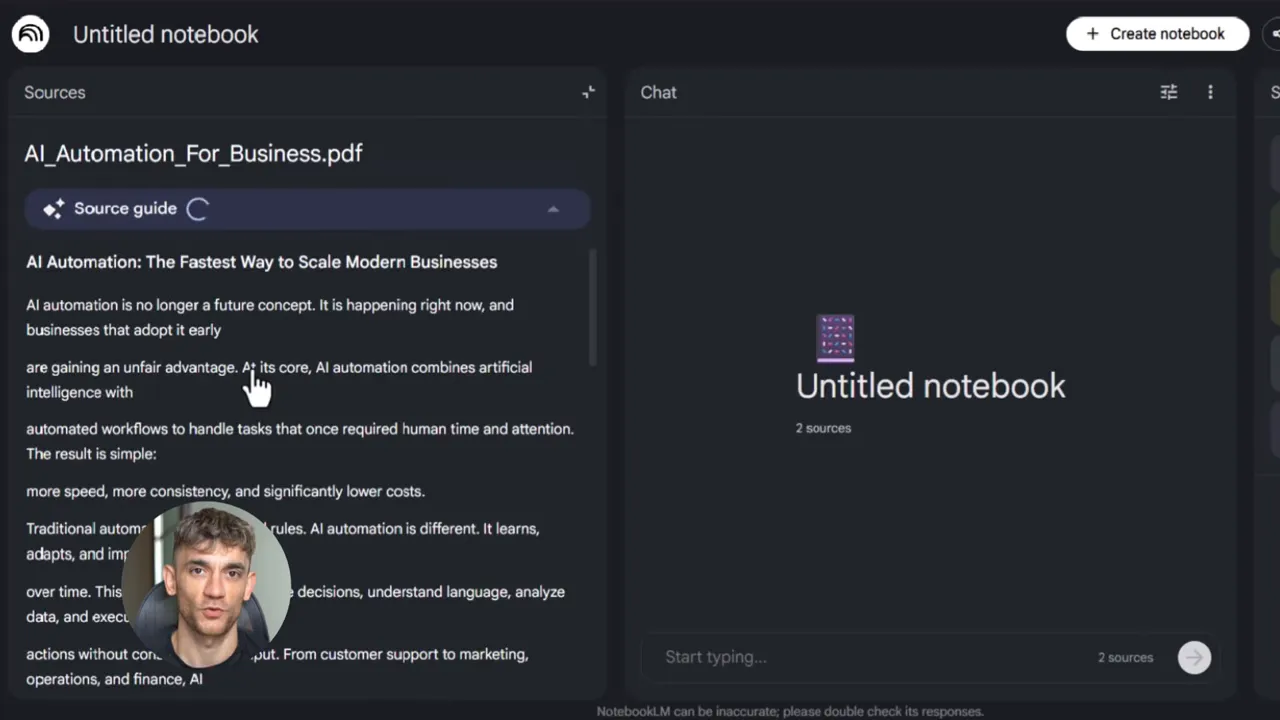
Task: Click the send arrow button in chat
Action: pyautogui.click(x=1194, y=657)
